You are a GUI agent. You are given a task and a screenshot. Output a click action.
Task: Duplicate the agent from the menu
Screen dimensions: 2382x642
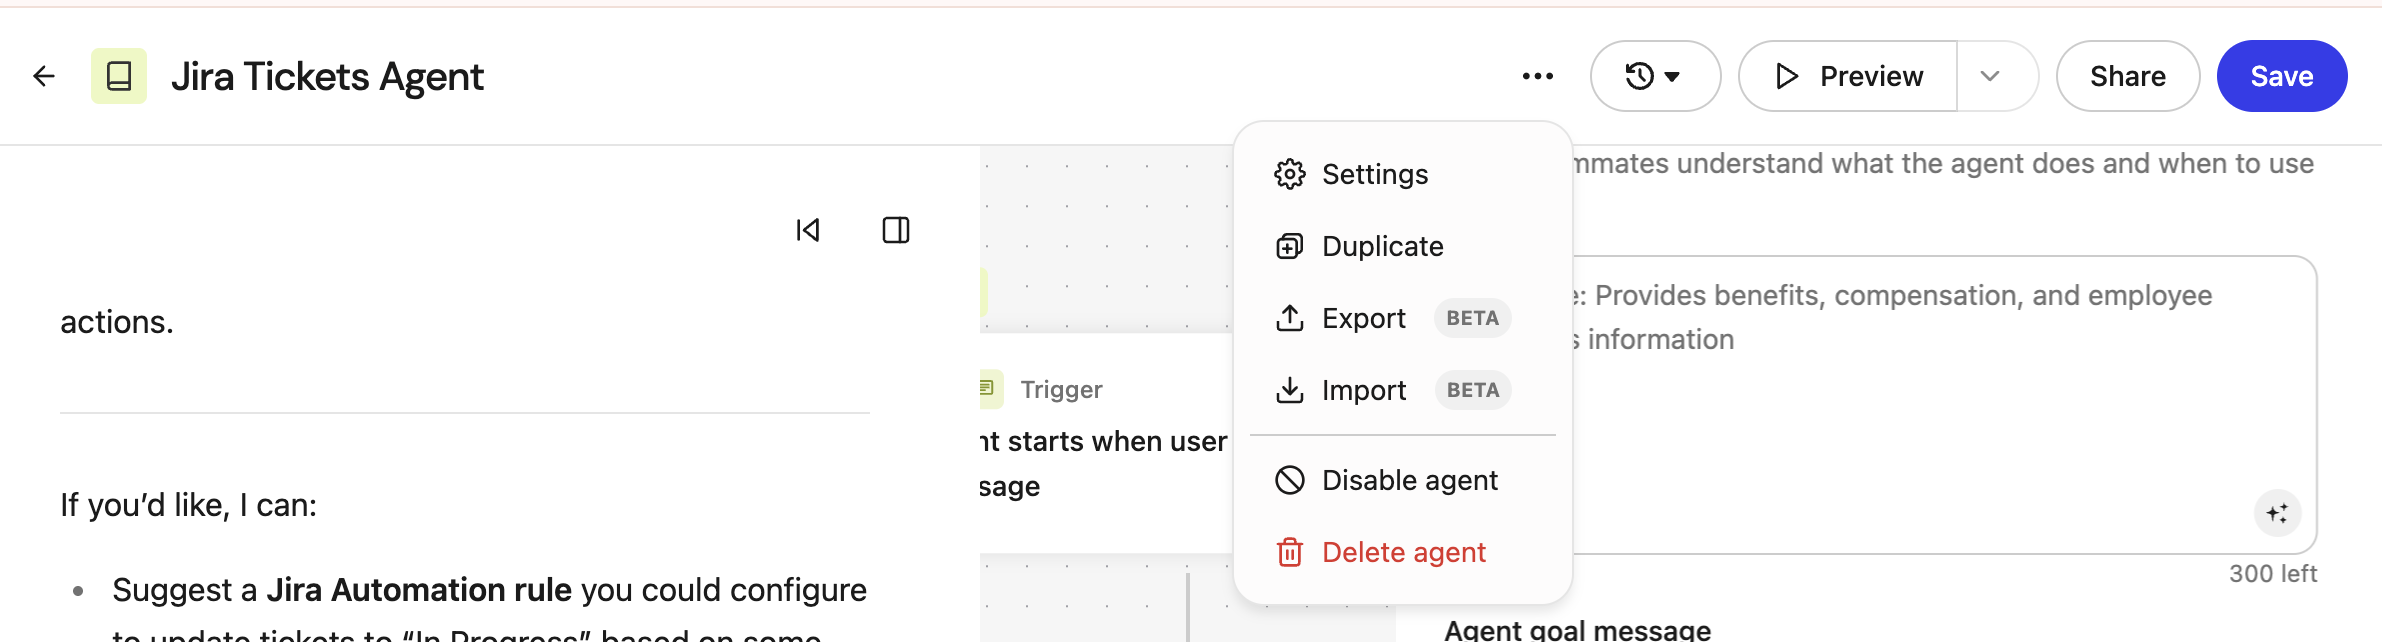pyautogui.click(x=1382, y=246)
